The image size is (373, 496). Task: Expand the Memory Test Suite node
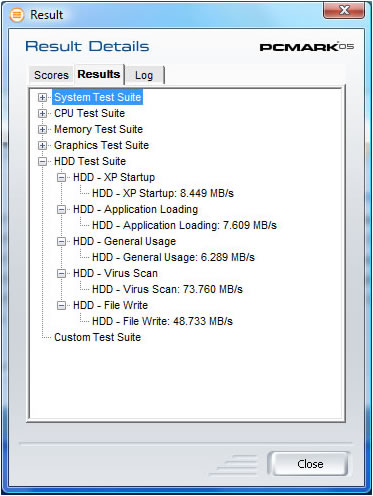point(42,129)
